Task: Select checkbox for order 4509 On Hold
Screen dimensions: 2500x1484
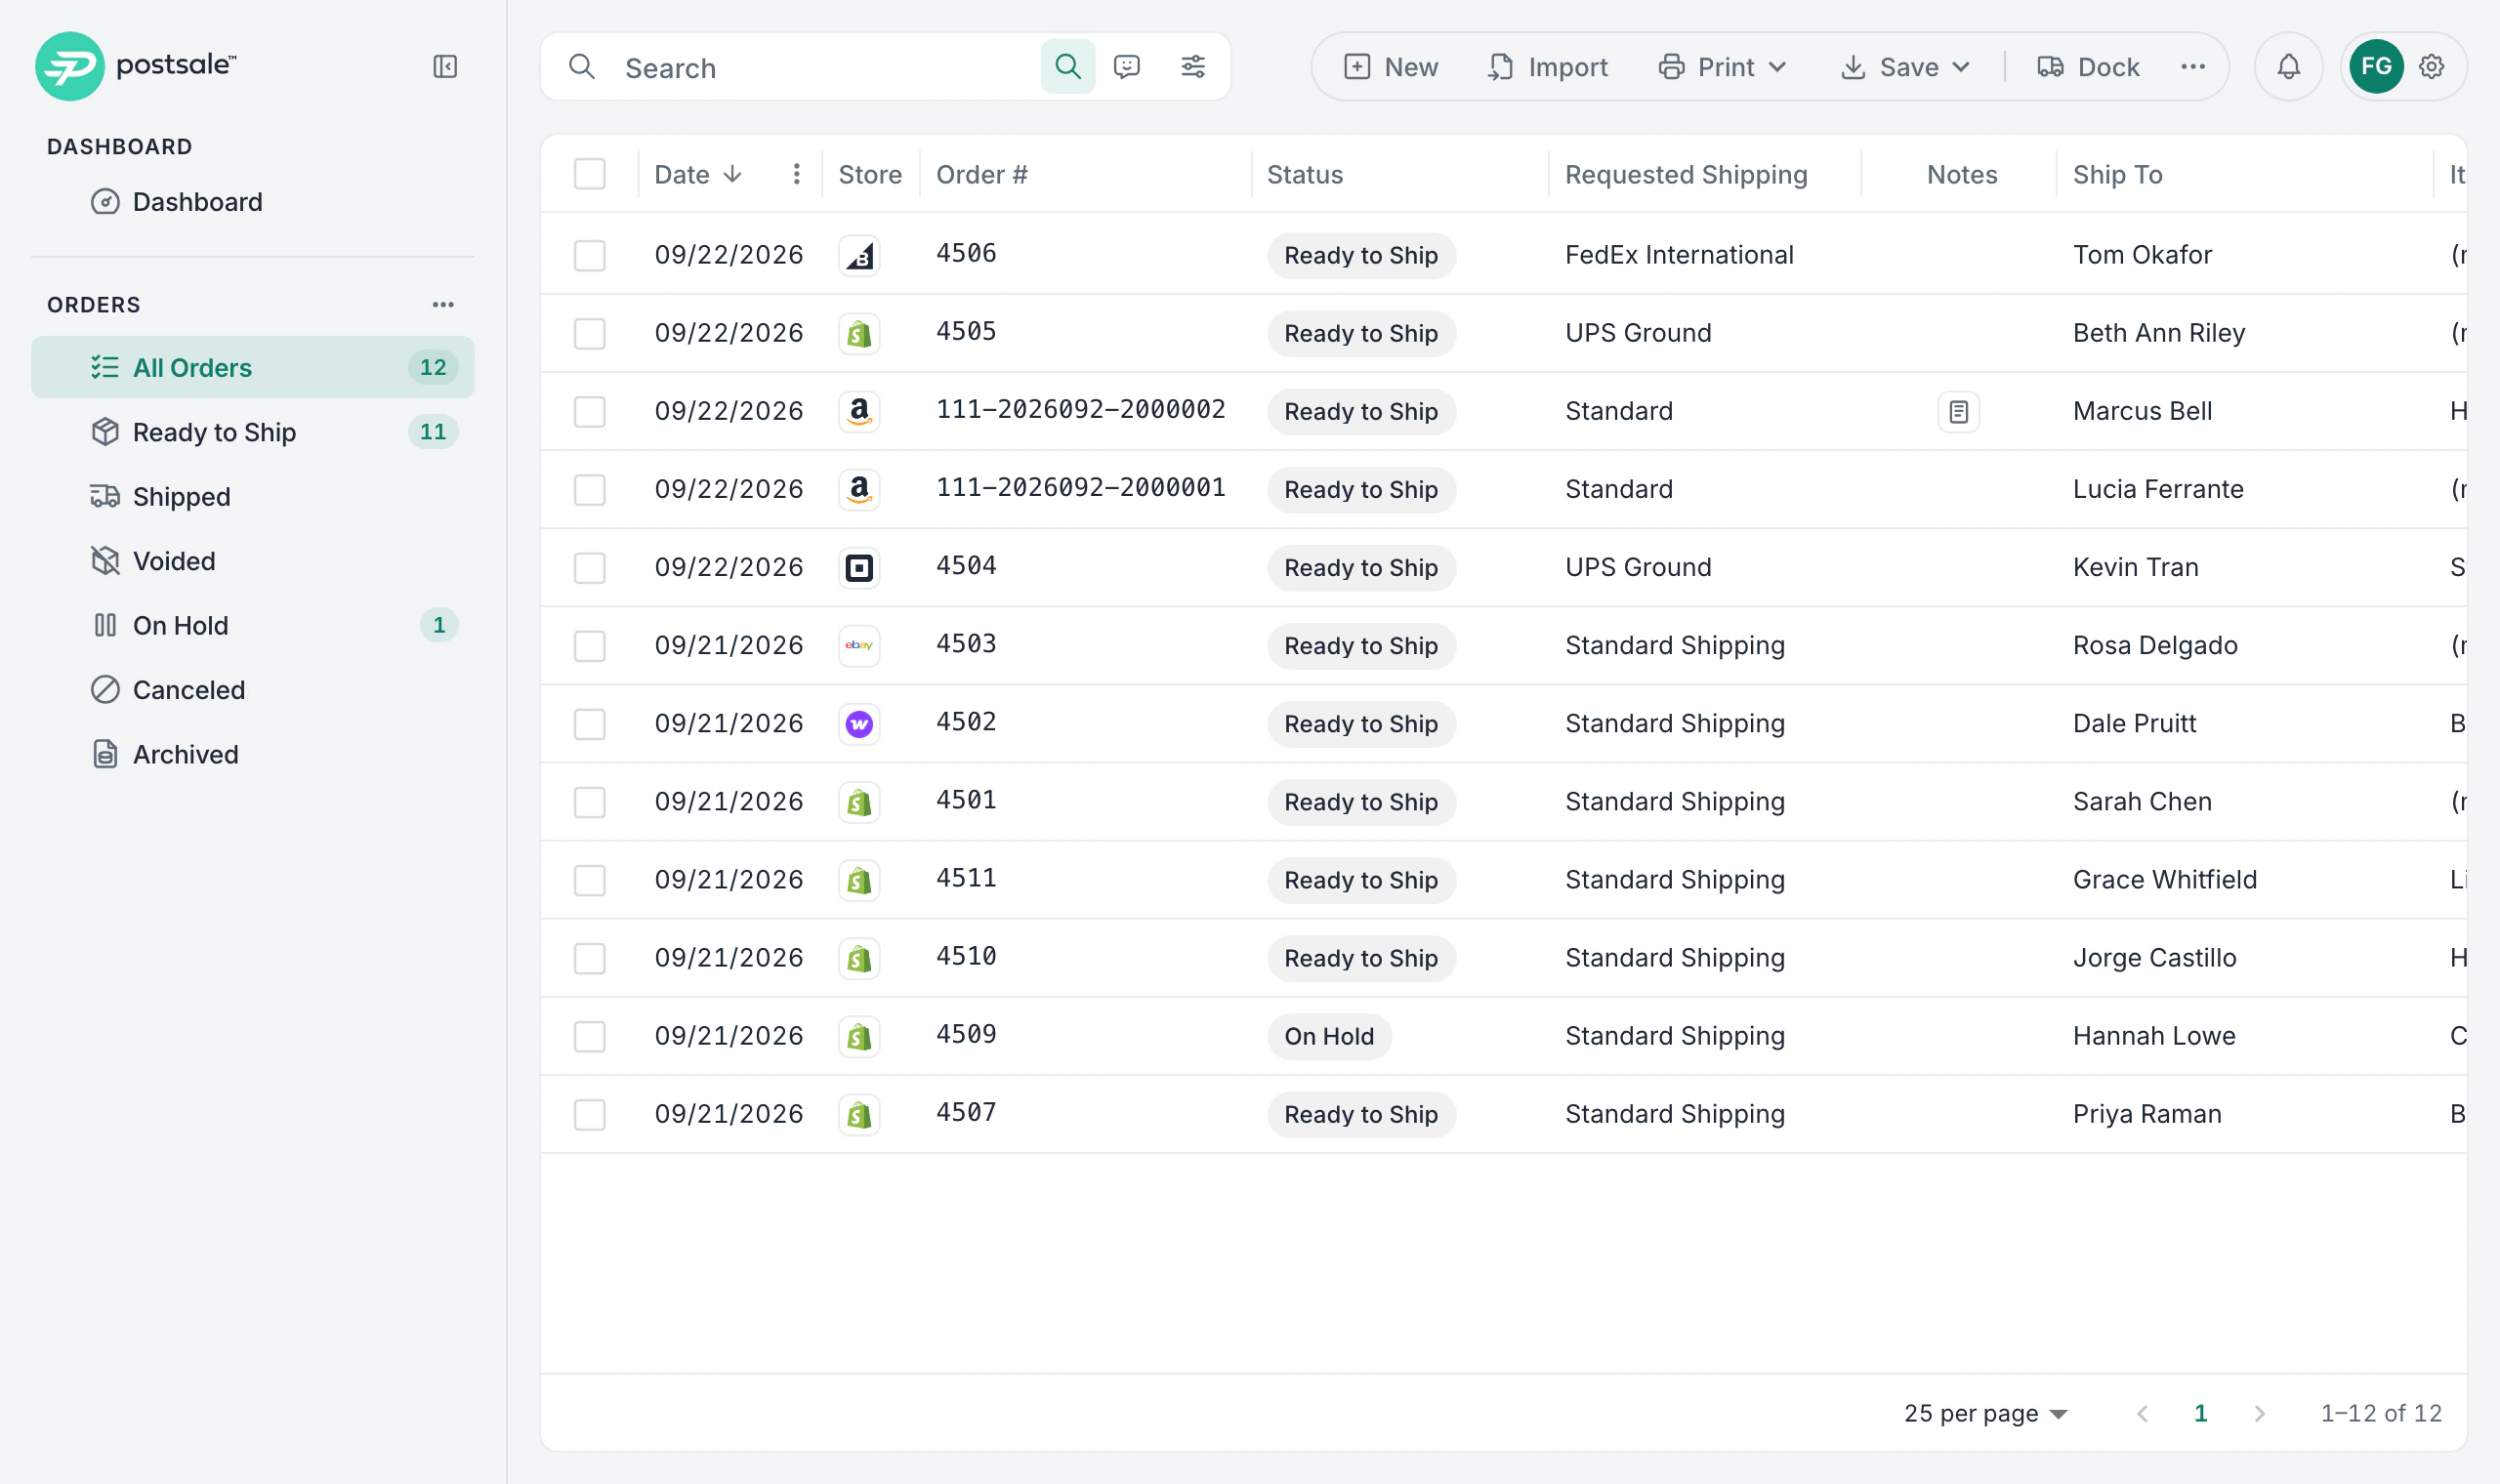Action: tap(590, 1037)
